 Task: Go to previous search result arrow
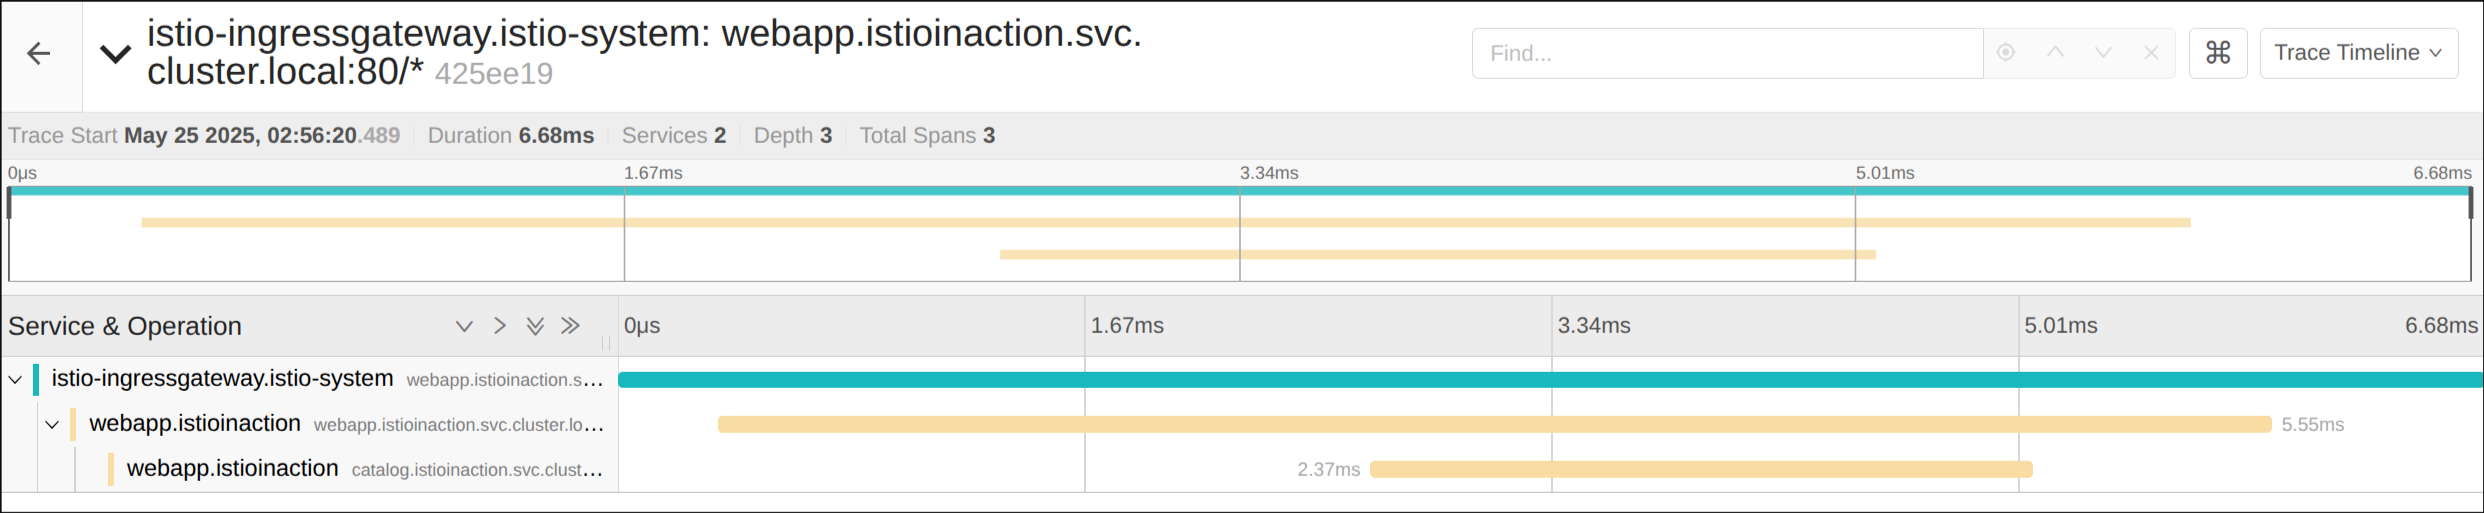coord(2055,53)
